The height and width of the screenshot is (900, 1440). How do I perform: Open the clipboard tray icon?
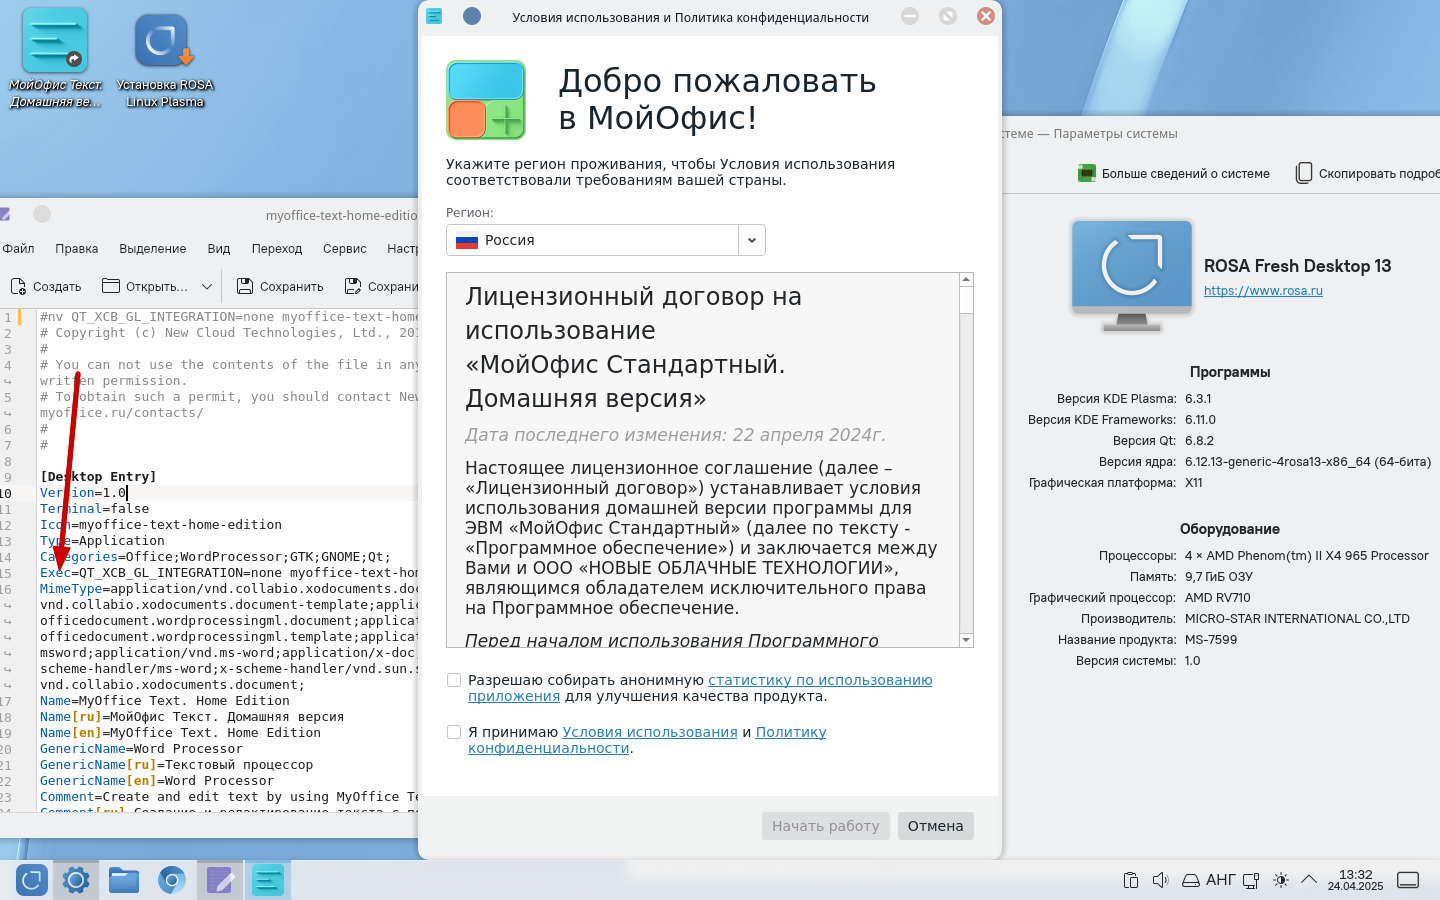1131,880
